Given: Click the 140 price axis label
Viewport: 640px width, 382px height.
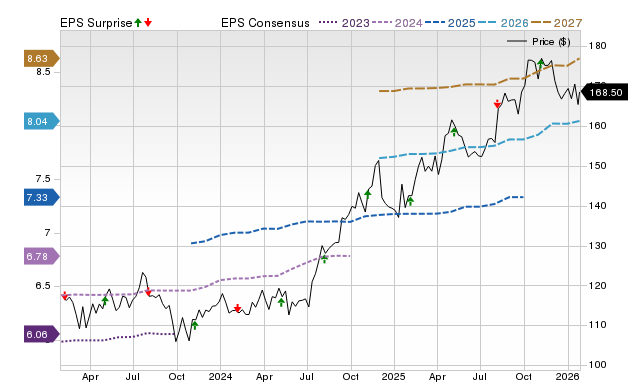Looking at the screenshot, I should tap(598, 206).
